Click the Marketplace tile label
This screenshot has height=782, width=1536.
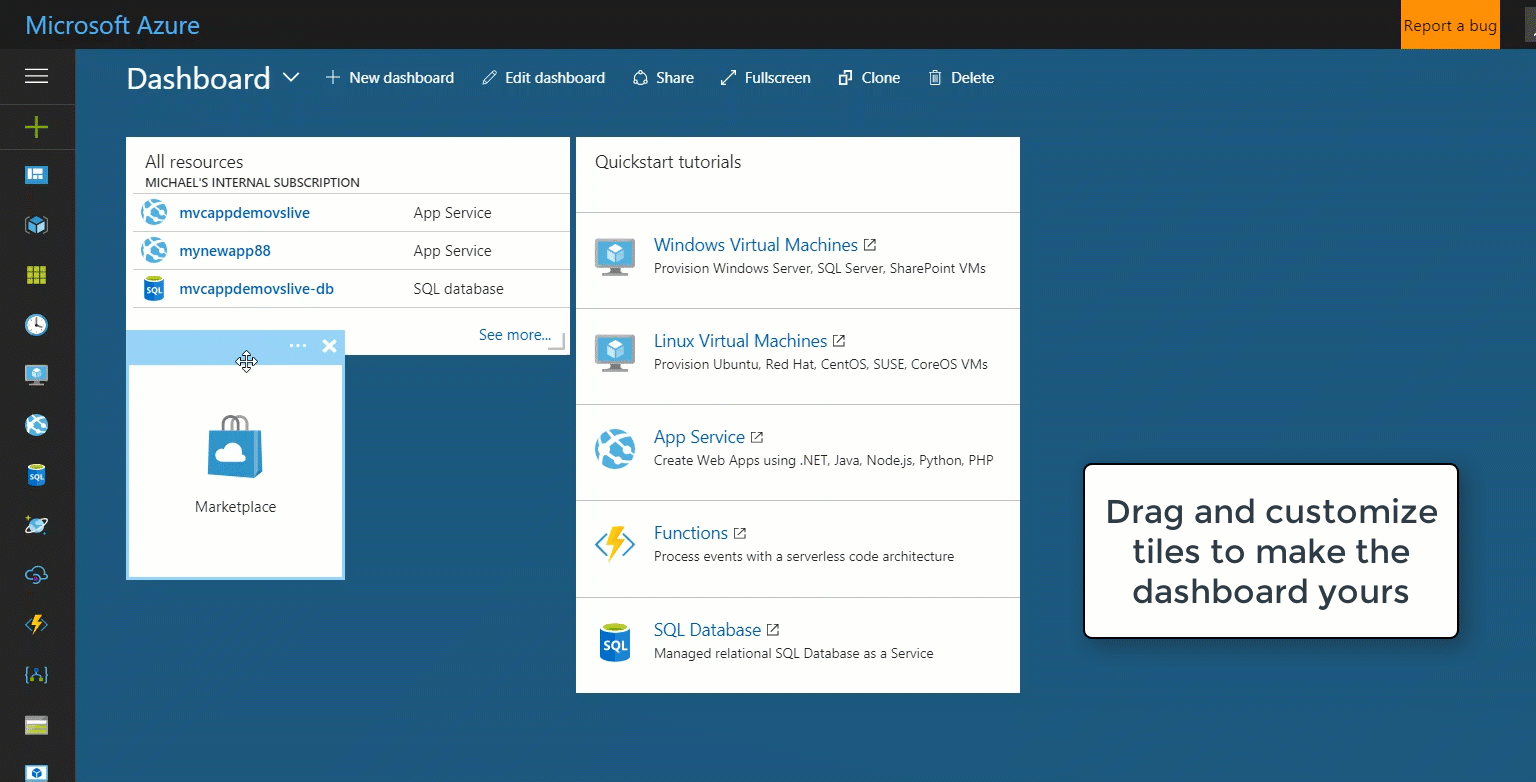tap(236, 507)
